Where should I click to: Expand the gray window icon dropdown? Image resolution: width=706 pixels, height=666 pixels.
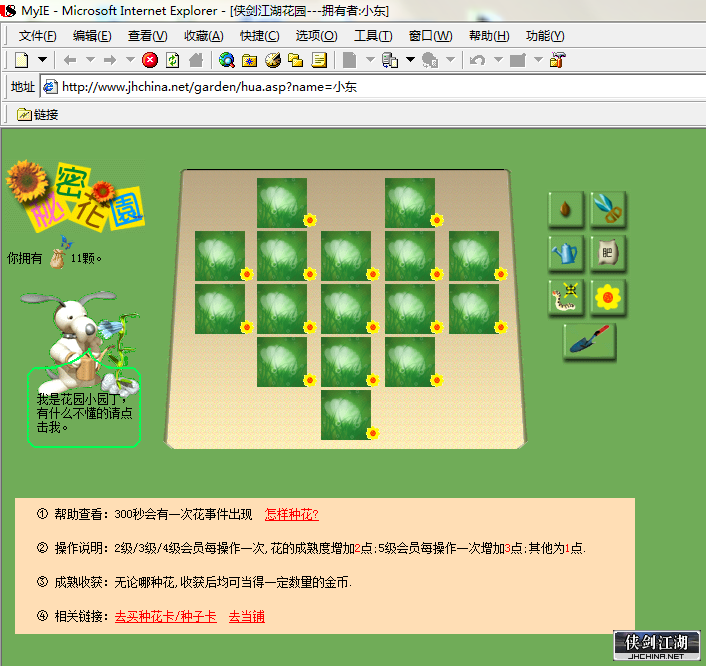pos(538,59)
